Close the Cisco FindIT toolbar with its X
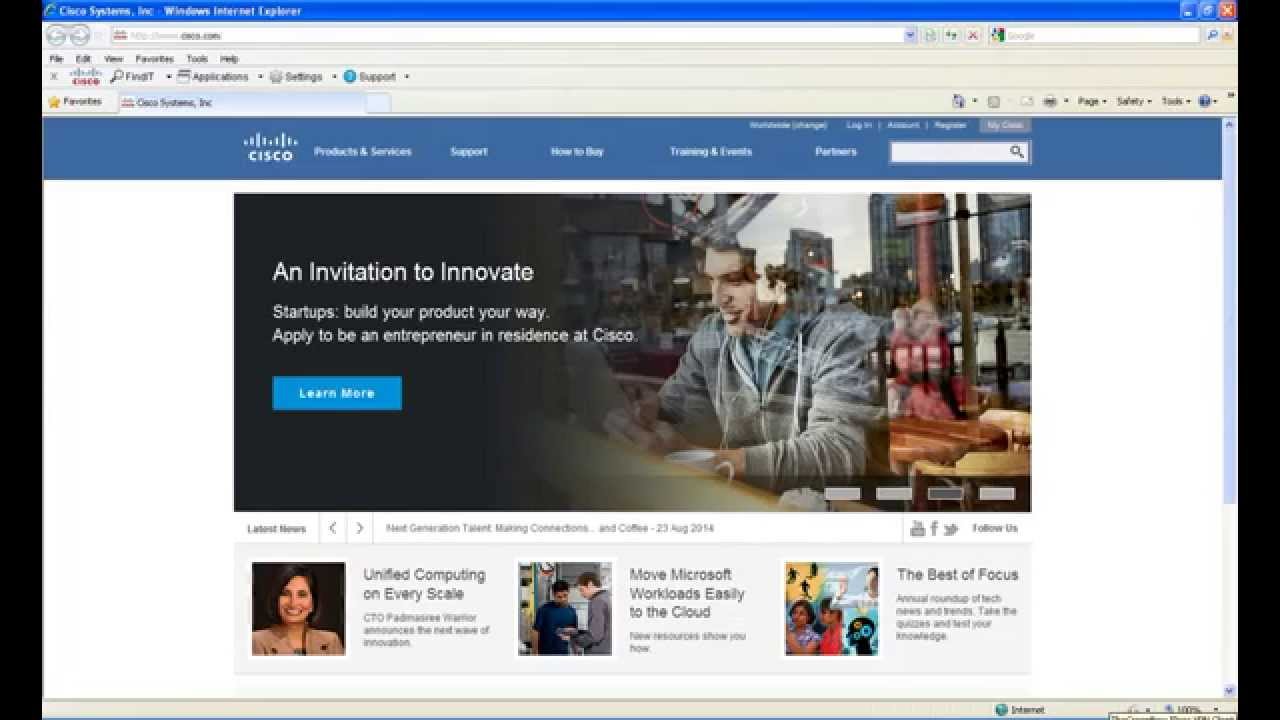 point(54,76)
